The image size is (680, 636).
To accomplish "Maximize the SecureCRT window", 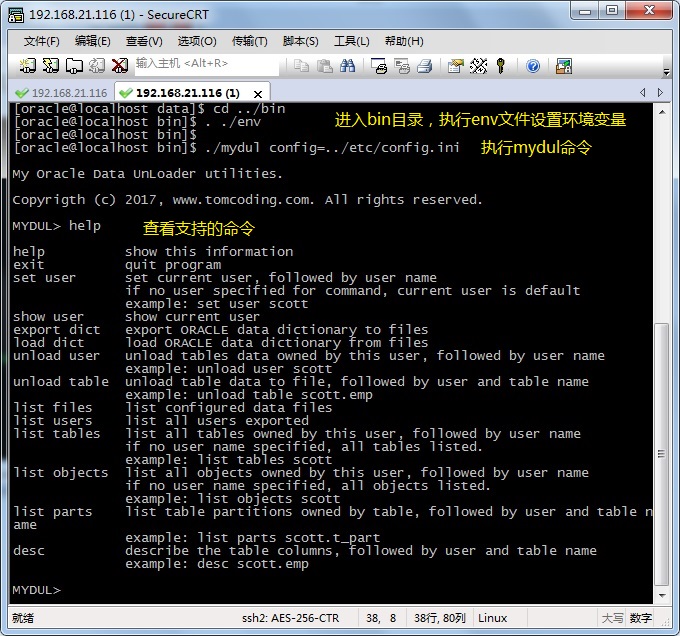I will 612,10.
